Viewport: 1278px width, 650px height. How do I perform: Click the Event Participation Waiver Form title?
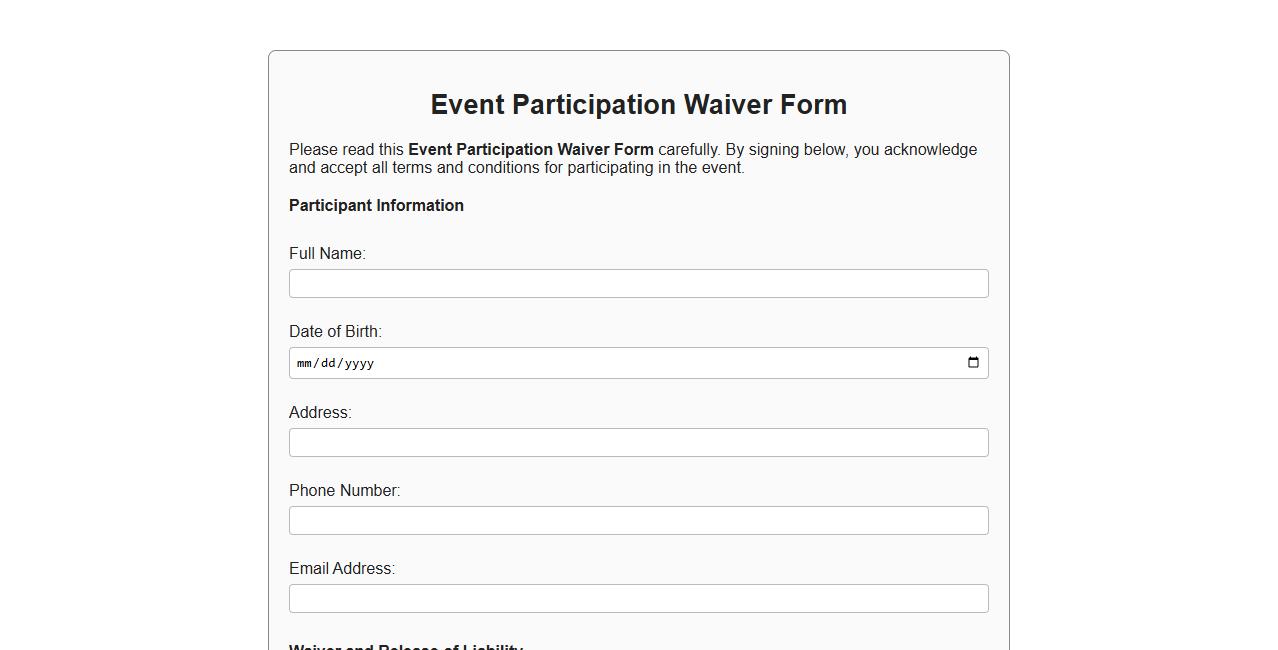click(x=638, y=104)
